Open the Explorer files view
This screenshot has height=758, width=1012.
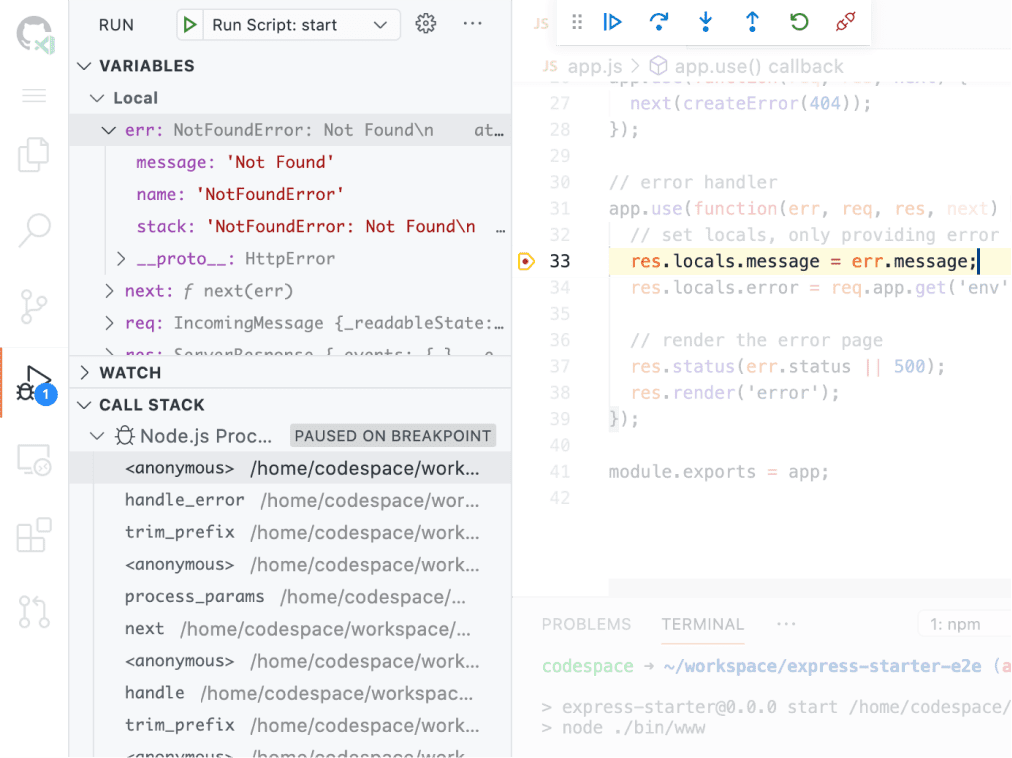34,155
